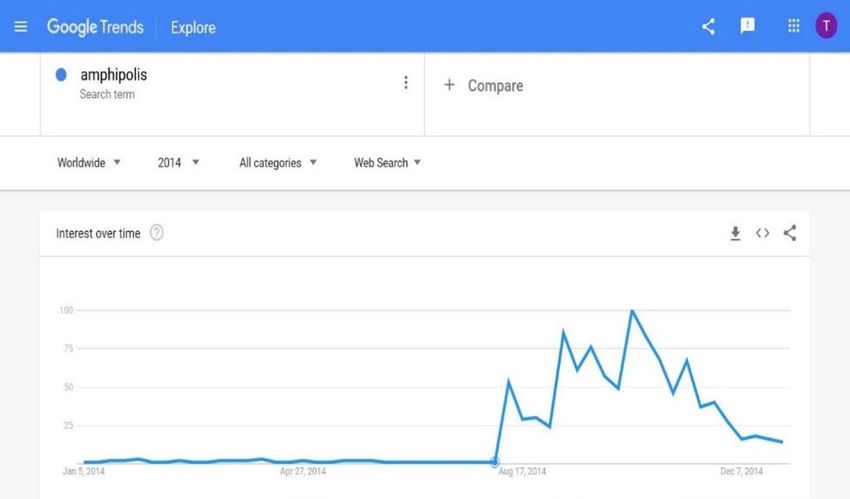Open the Web Search type dropdown
Screen dimensions: 850x499
click(x=387, y=163)
